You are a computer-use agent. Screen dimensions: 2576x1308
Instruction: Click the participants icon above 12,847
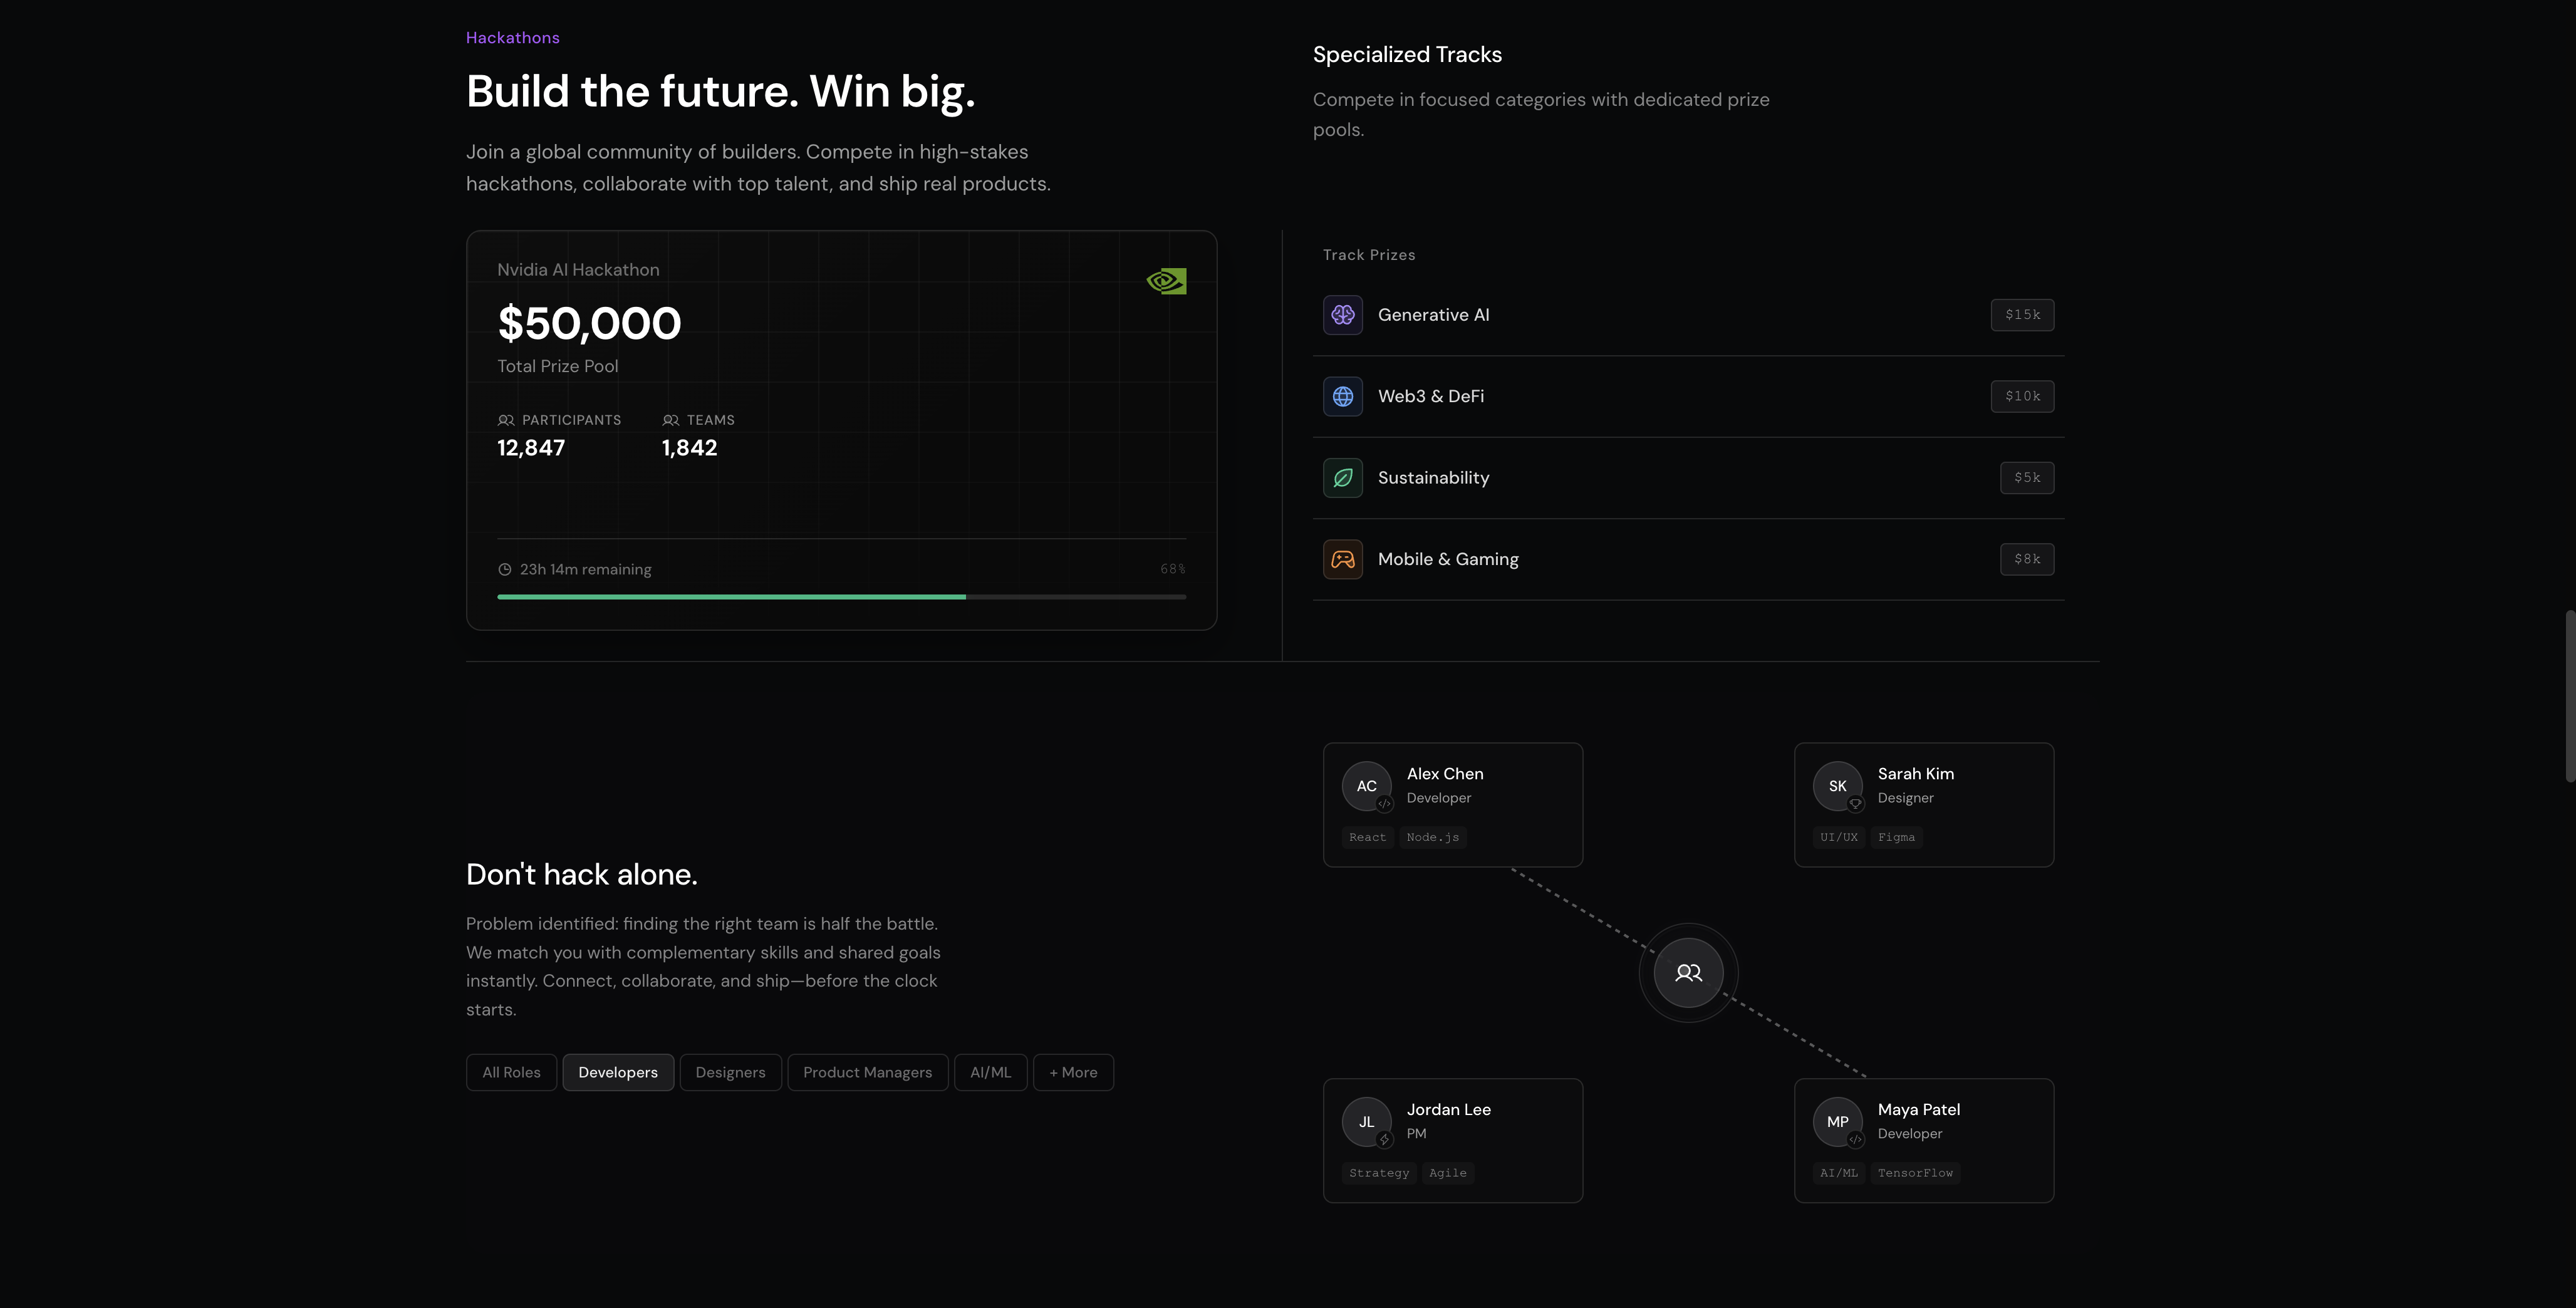pyautogui.click(x=506, y=420)
